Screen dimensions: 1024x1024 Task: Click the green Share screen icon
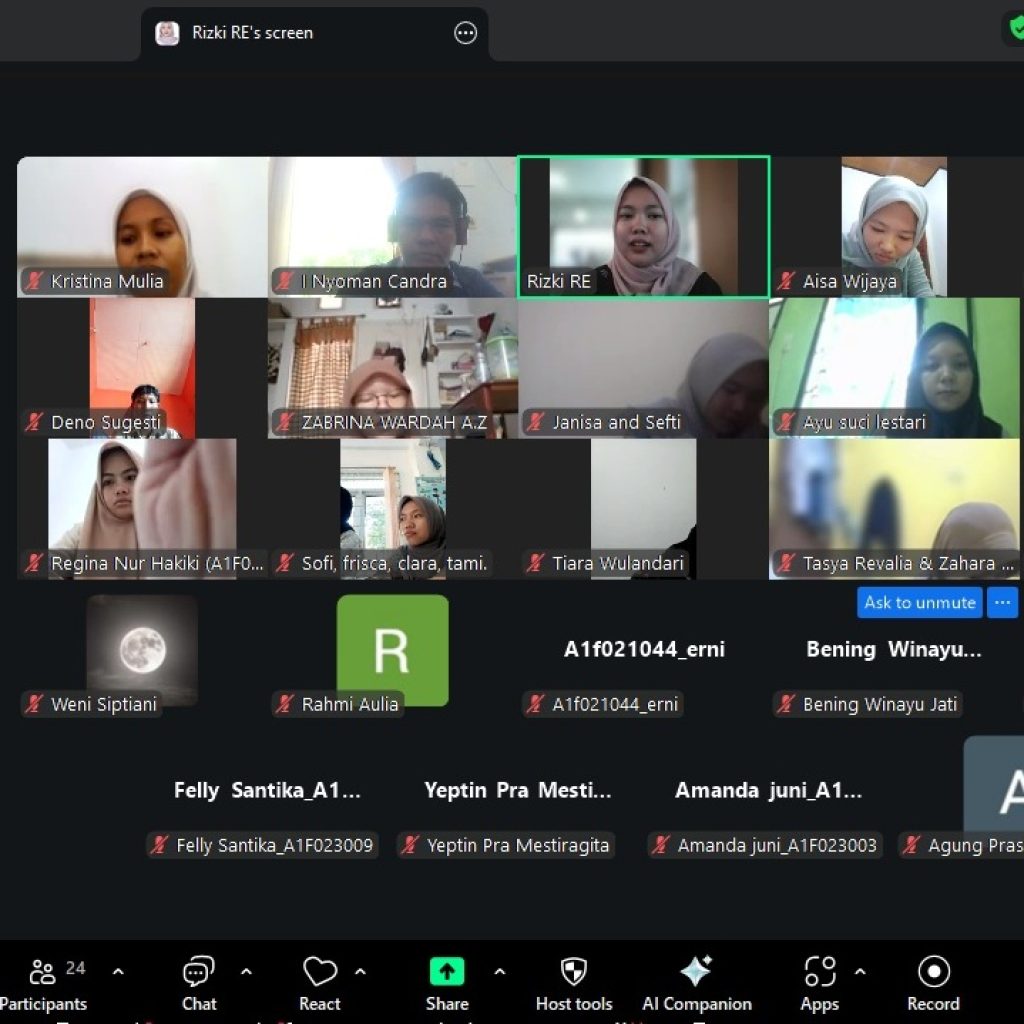(446, 972)
